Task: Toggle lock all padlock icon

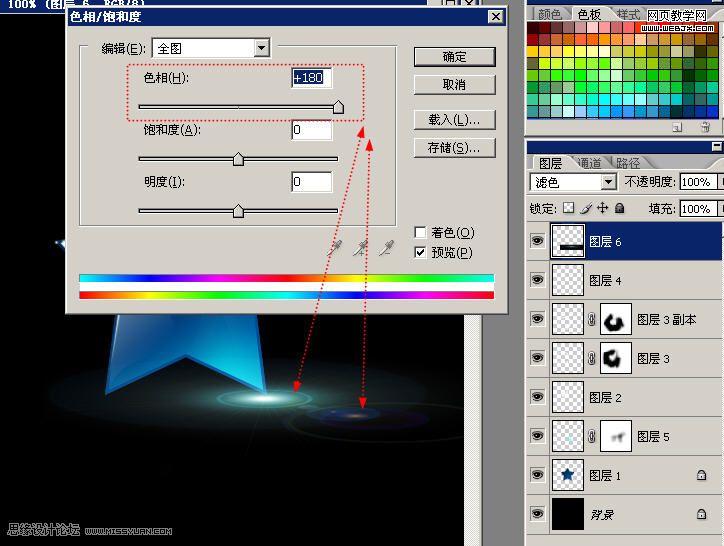Action: [x=620, y=208]
